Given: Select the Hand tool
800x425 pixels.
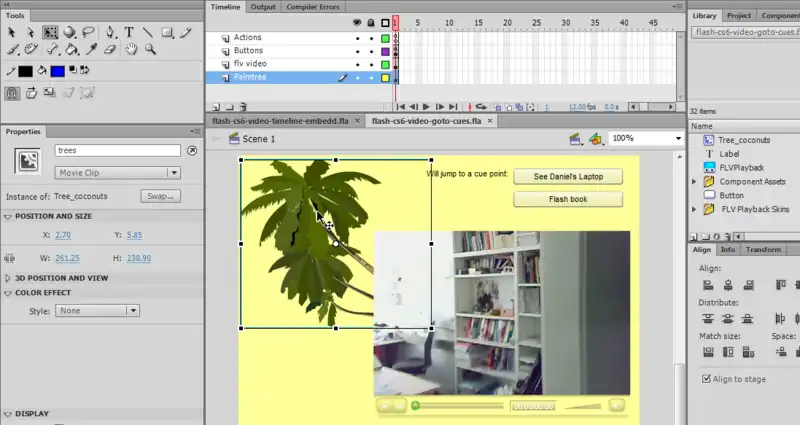Looking at the screenshot, I should click(x=131, y=48).
